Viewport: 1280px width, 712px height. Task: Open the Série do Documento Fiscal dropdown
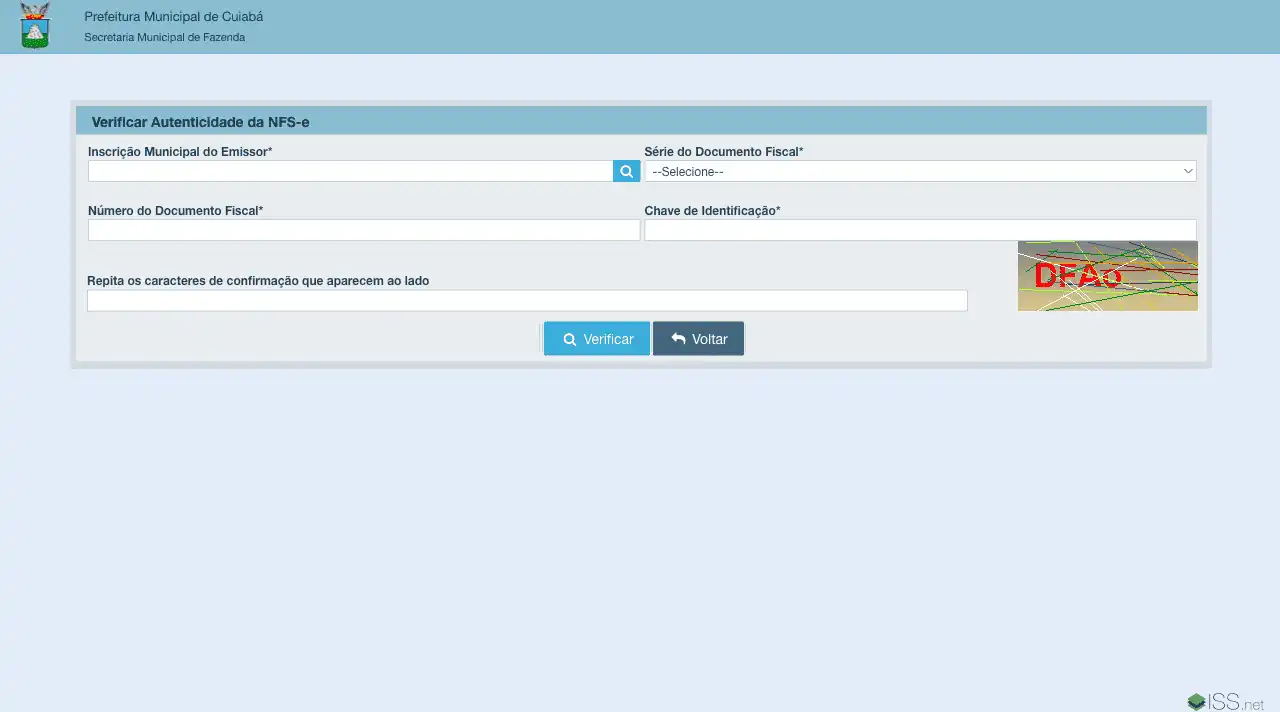(x=919, y=172)
